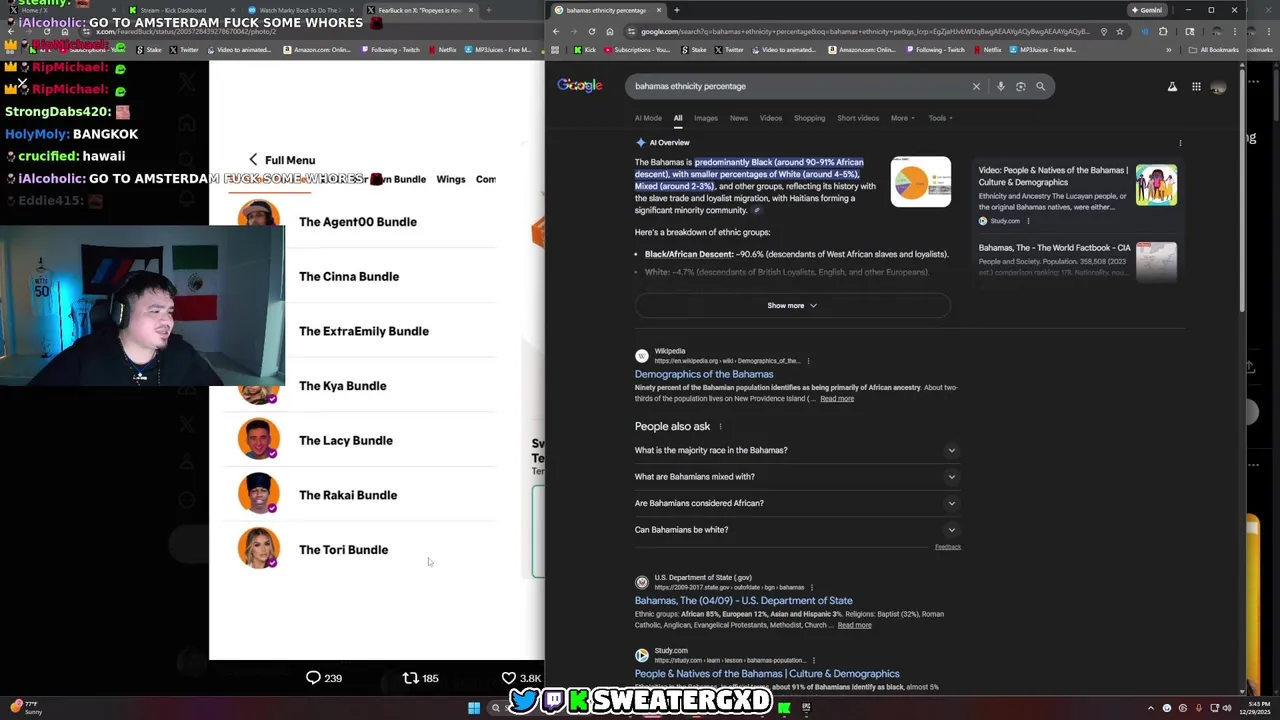
Task: Like the tweet showing 3.8K
Action: pyautogui.click(x=521, y=678)
